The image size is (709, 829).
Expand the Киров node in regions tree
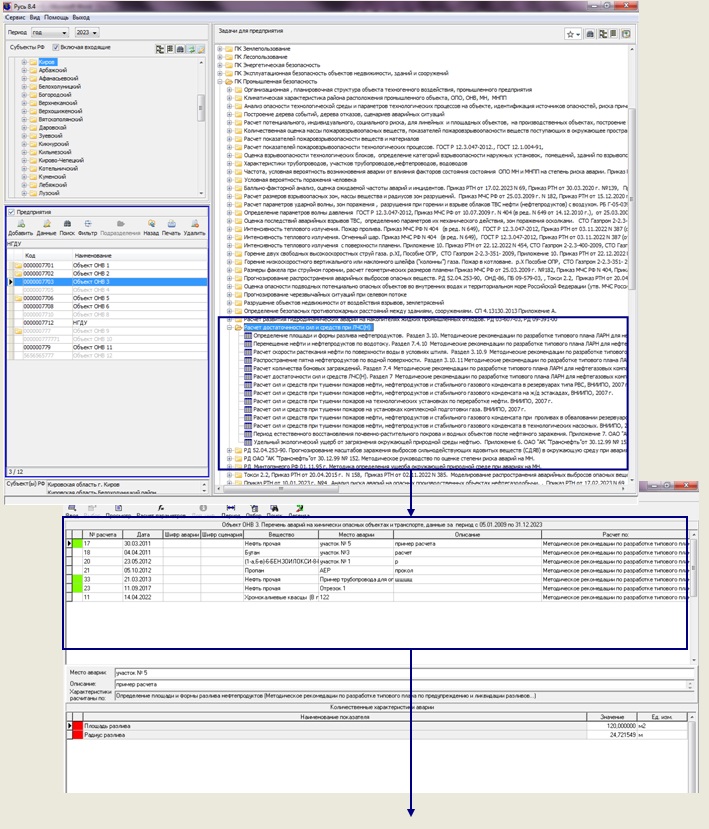coord(24,62)
